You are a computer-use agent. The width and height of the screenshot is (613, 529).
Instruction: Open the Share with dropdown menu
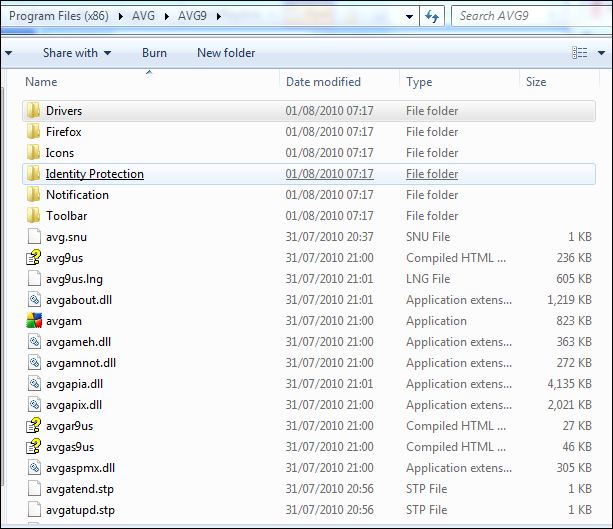click(77, 53)
